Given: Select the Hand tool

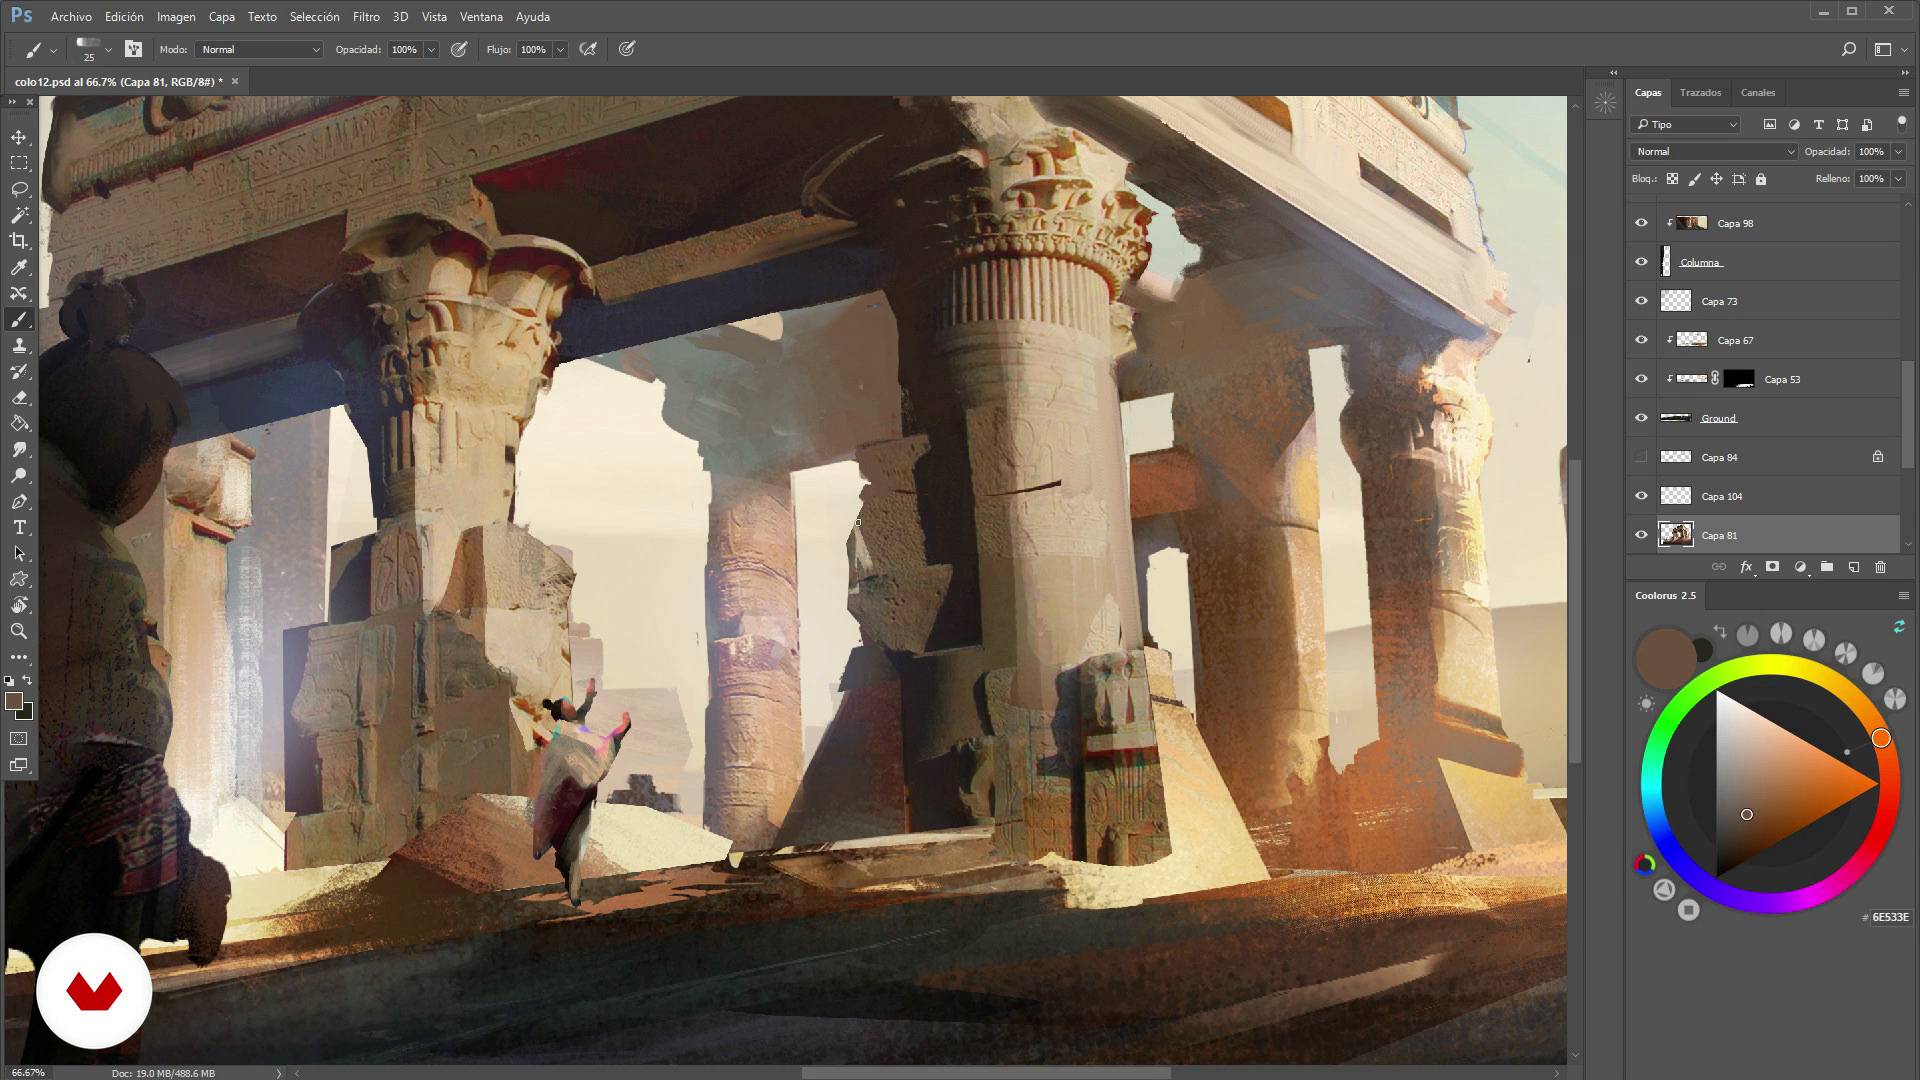Looking at the screenshot, I should [x=19, y=605].
